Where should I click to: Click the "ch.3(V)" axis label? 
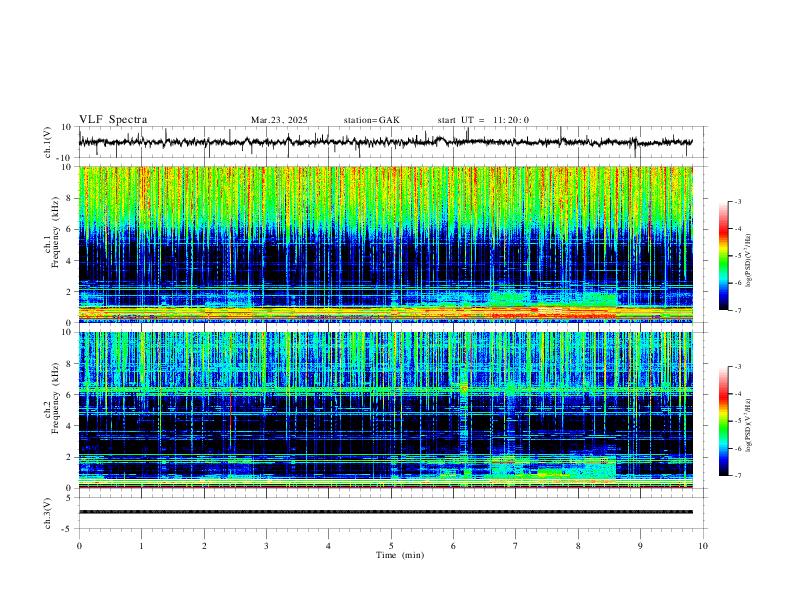48,513
